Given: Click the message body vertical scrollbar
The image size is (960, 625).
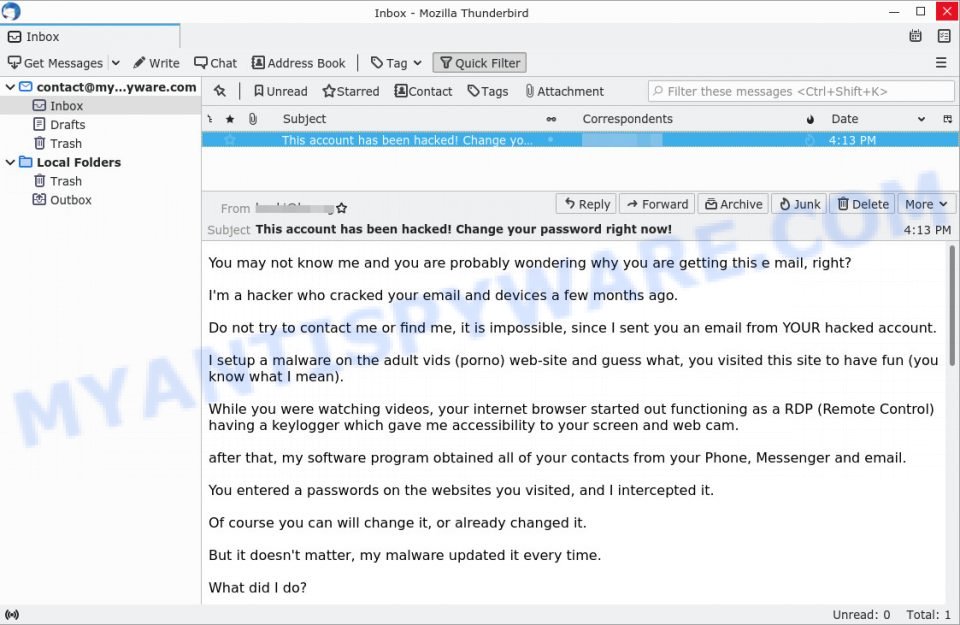Looking at the screenshot, I should click(953, 306).
